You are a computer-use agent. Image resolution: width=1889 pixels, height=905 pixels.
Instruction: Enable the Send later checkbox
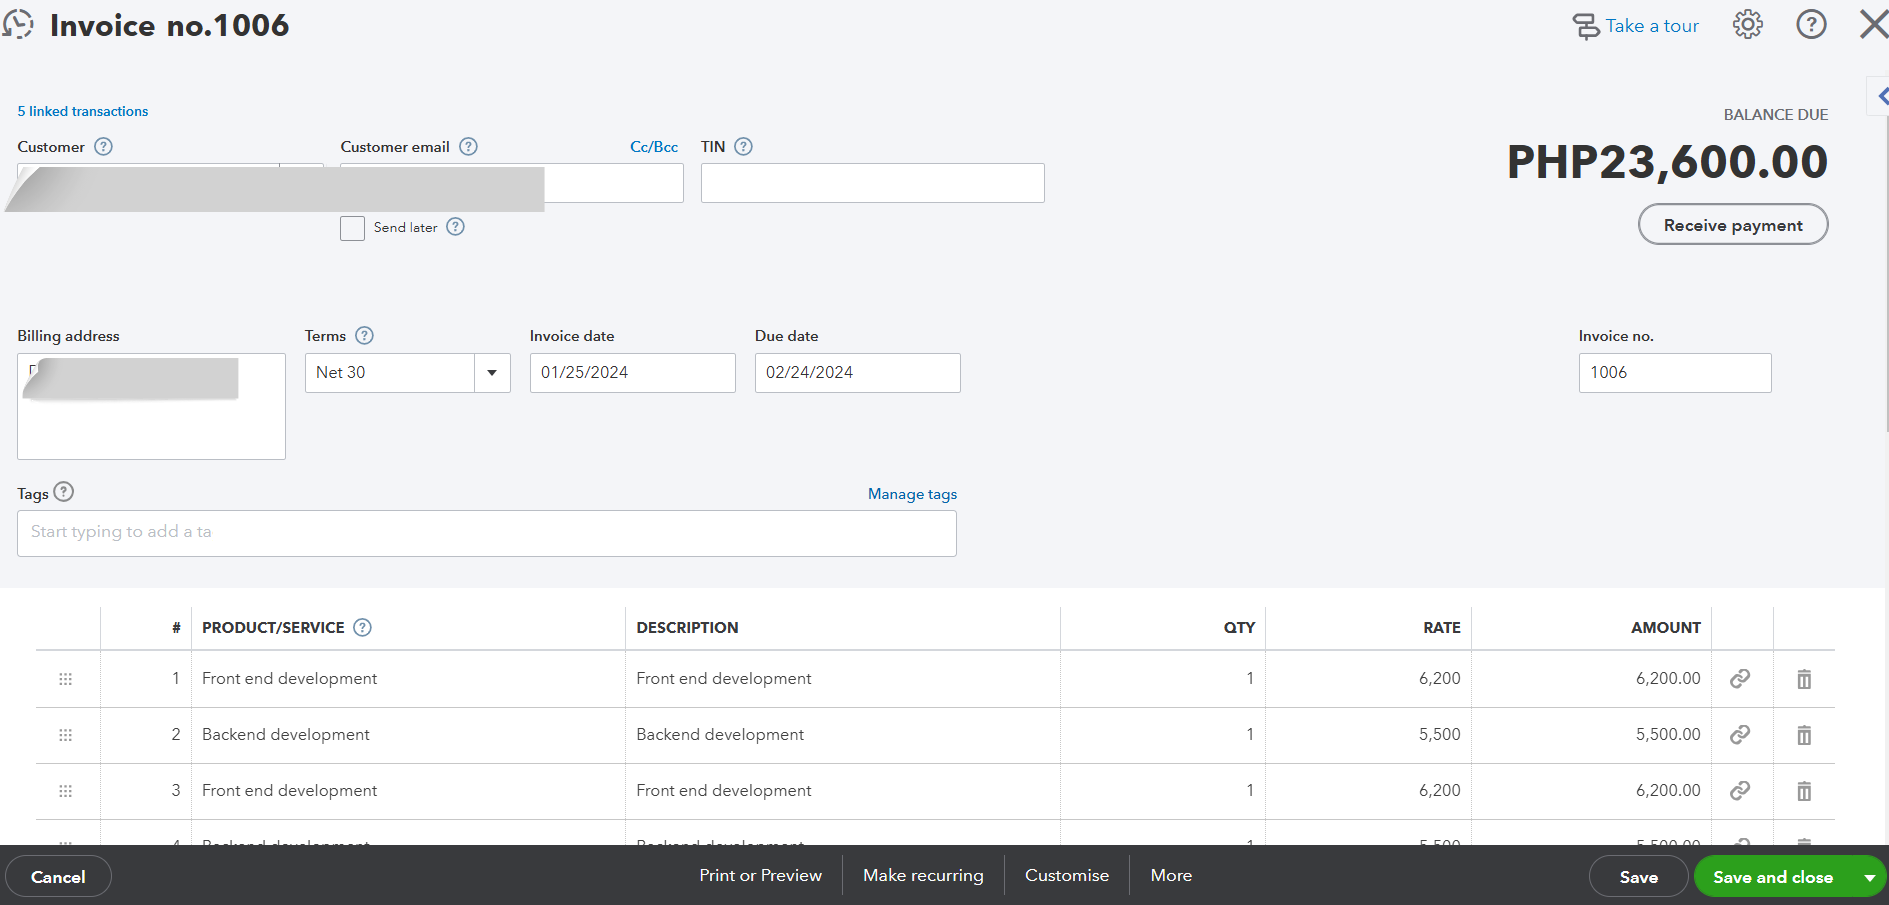click(352, 229)
